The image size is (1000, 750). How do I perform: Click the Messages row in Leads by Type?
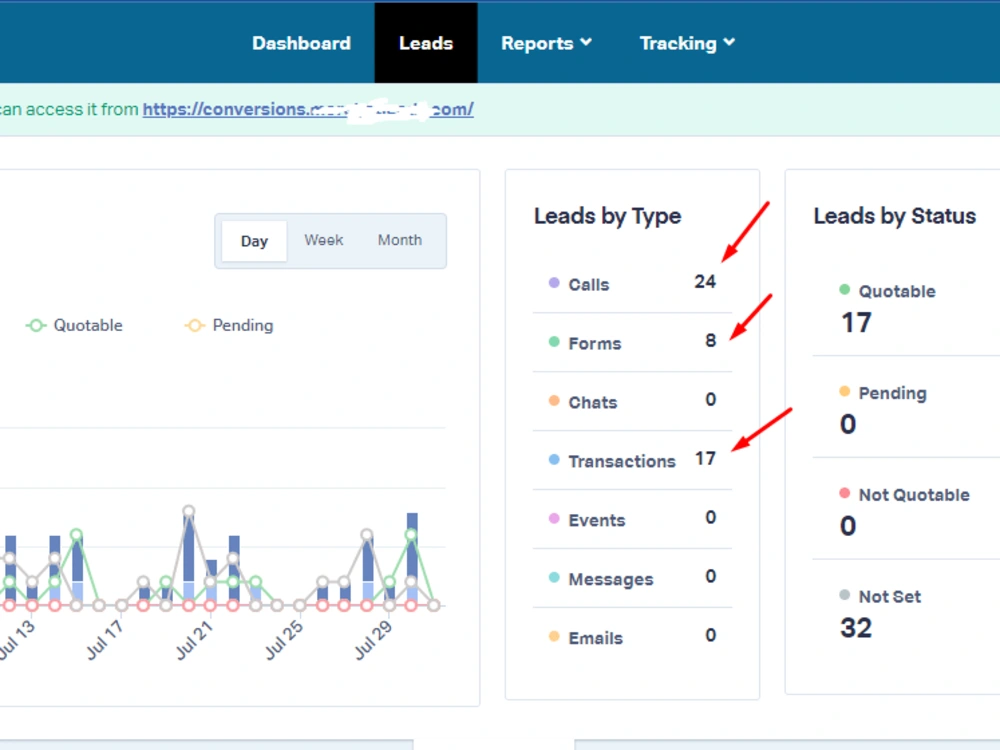(x=632, y=578)
